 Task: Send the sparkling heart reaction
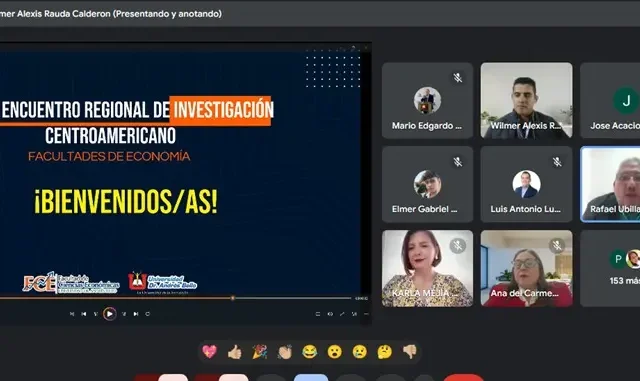coord(209,352)
